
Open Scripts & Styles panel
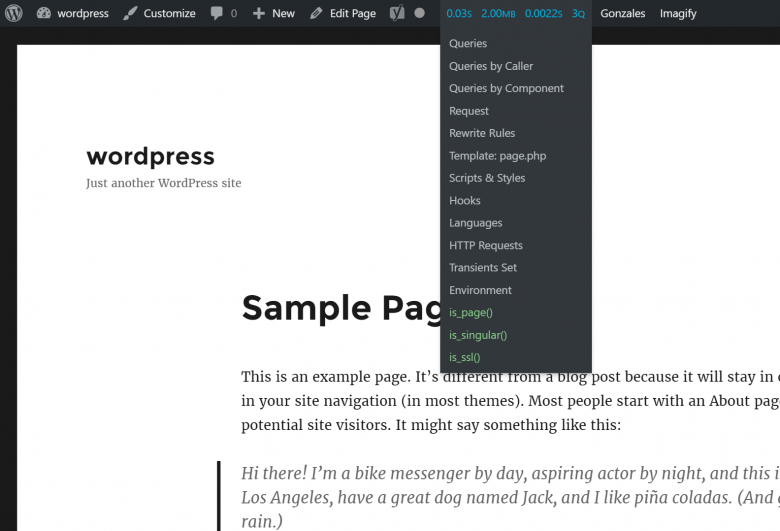(487, 178)
